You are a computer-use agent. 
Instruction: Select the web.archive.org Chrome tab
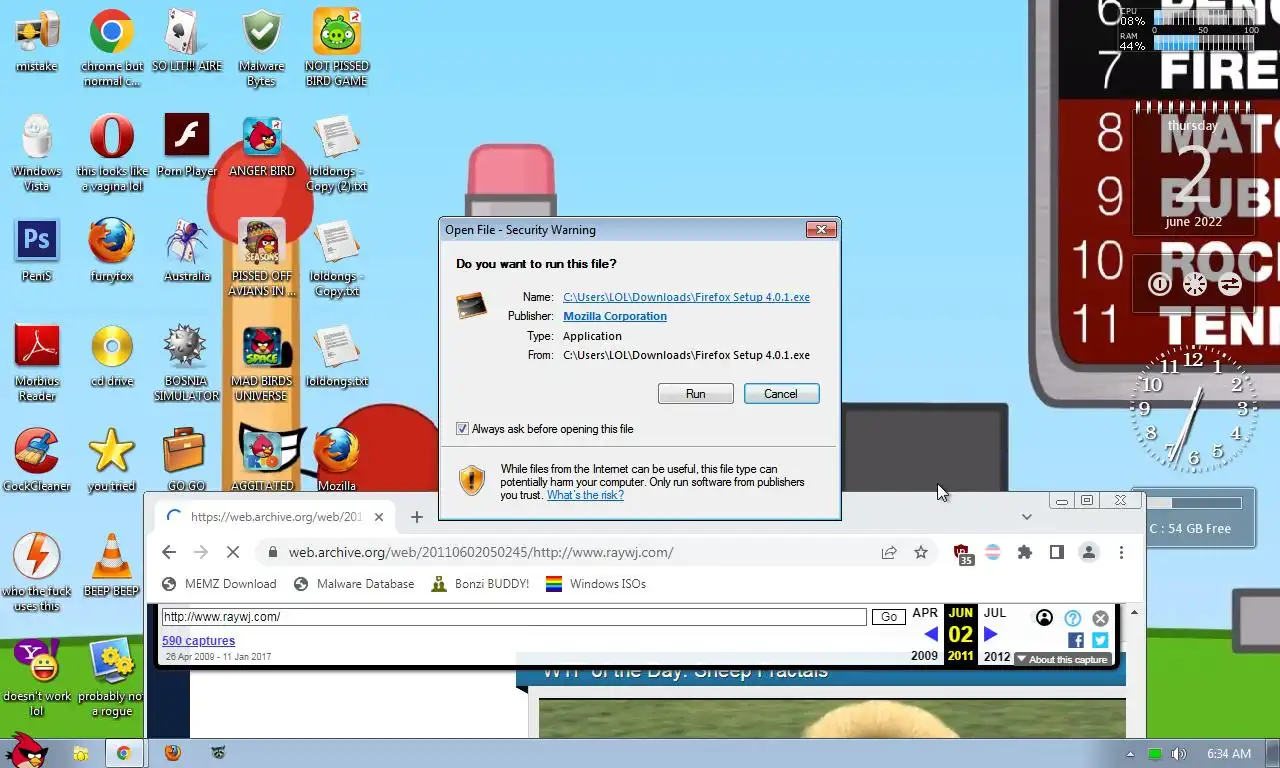click(275, 517)
